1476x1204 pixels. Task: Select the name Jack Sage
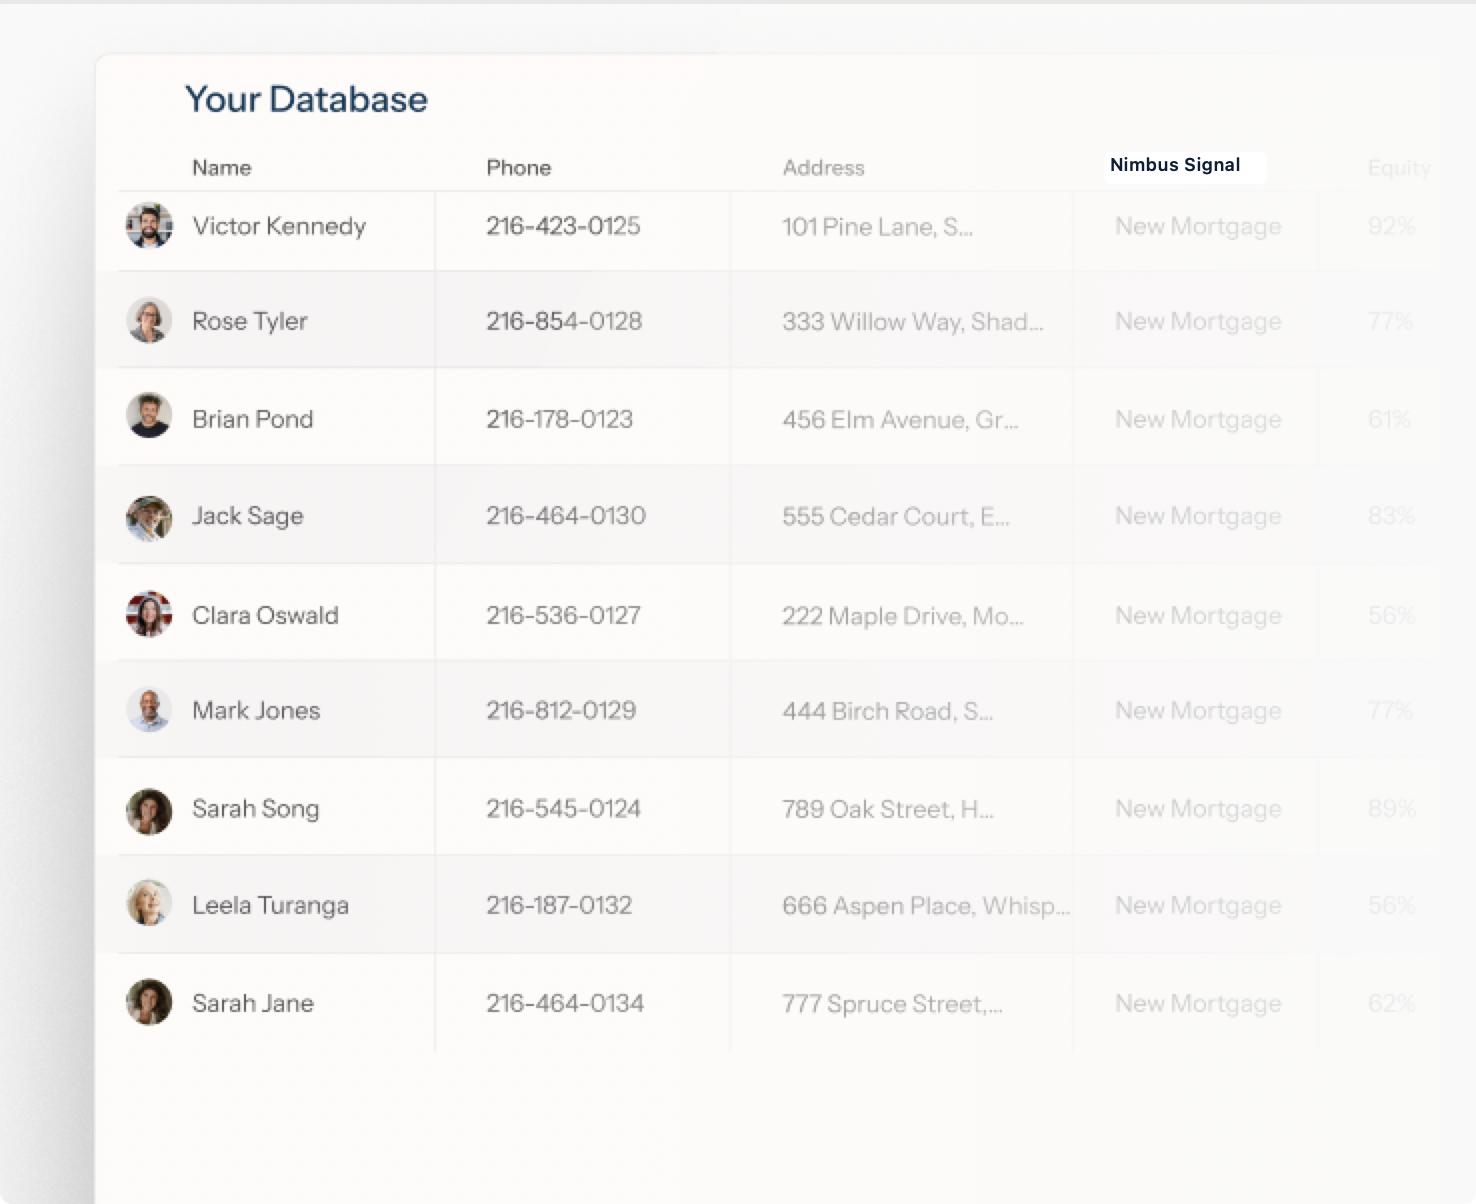248,516
